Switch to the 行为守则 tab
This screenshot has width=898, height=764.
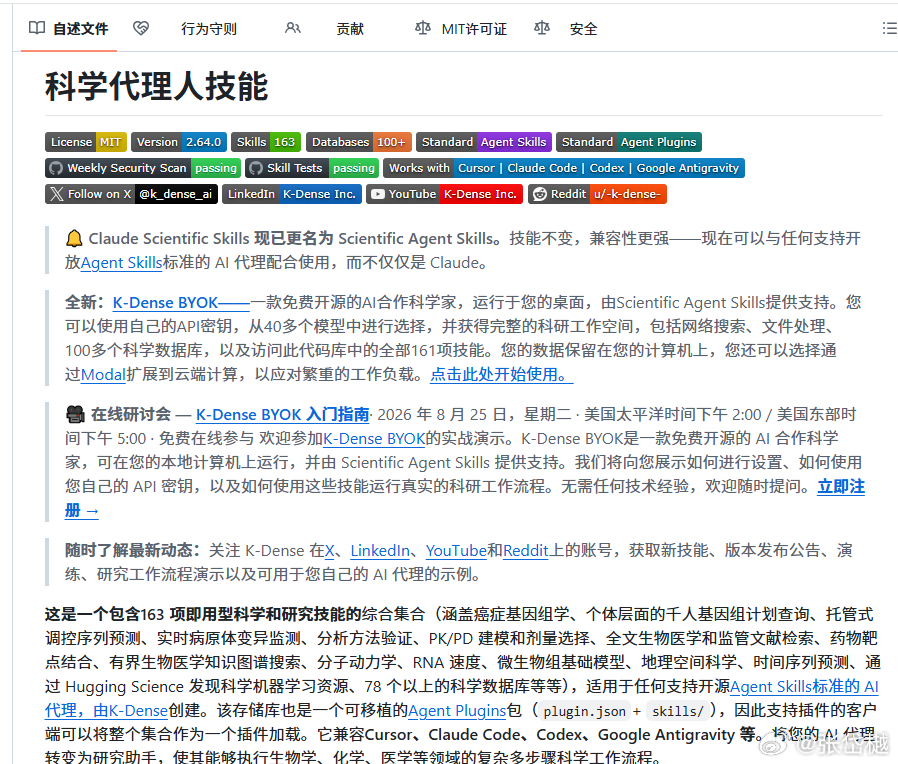209,29
